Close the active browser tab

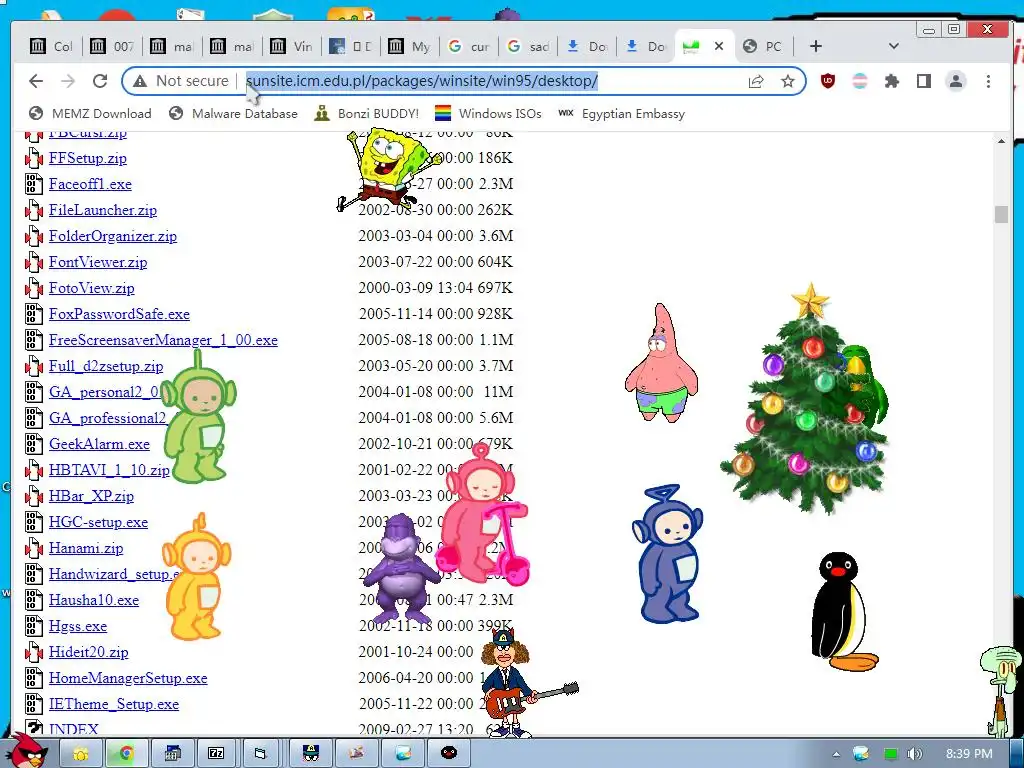click(719, 46)
